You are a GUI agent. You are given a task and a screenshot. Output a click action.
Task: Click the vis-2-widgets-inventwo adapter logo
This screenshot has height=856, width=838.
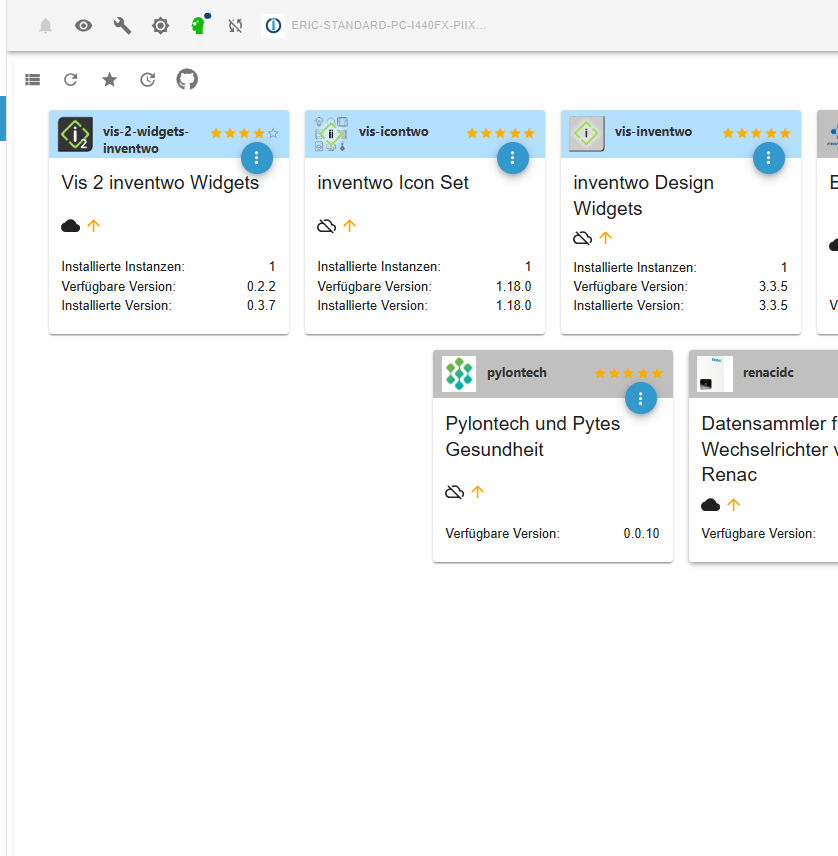point(75,134)
